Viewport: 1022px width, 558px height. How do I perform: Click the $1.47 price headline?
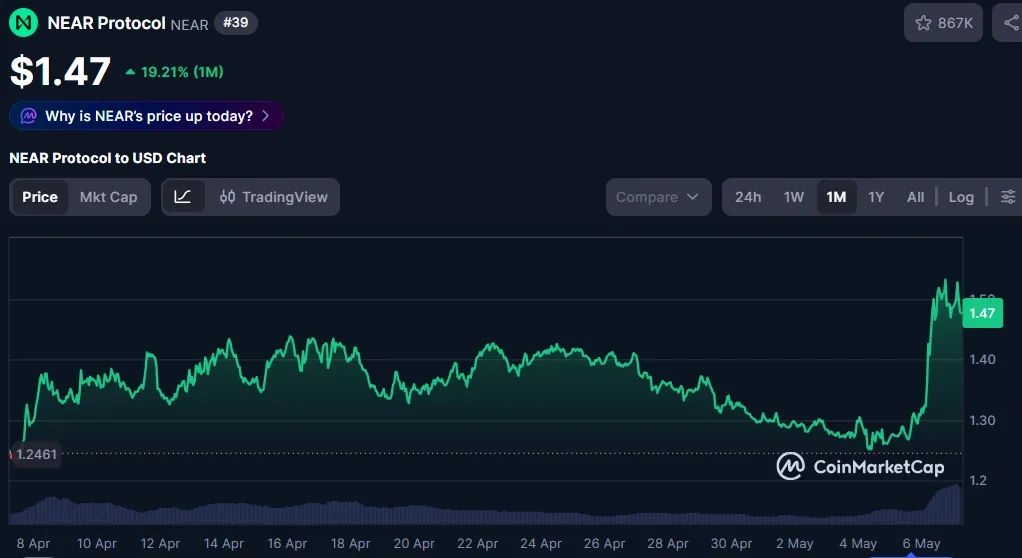(60, 72)
